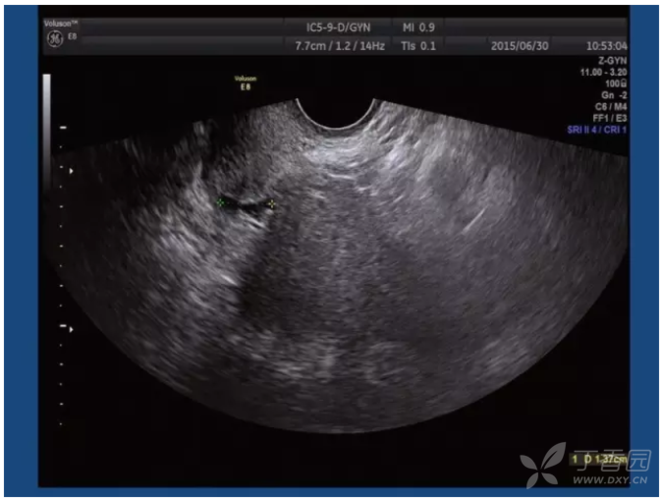The image size is (662, 500).
Task: Click the small yellow Voluson E8 label
Action: (245, 82)
